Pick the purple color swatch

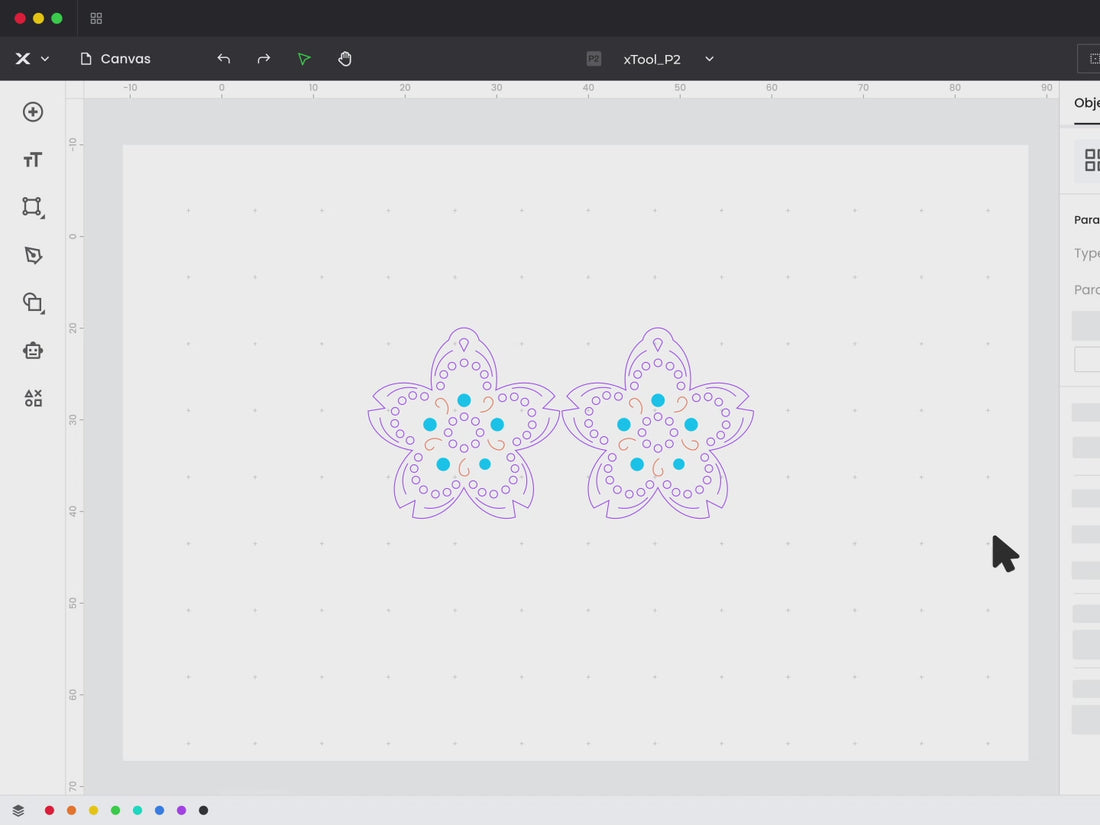(181, 810)
